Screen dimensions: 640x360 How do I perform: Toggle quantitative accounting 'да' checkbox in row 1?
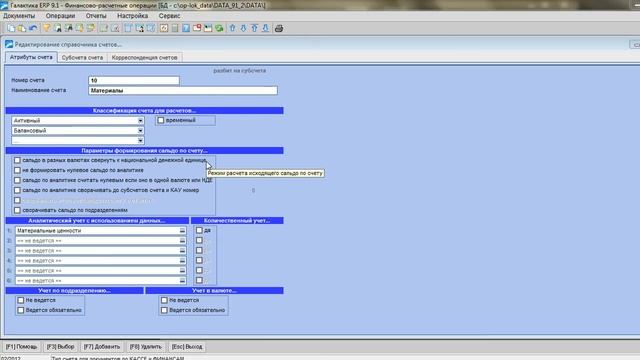199,231
